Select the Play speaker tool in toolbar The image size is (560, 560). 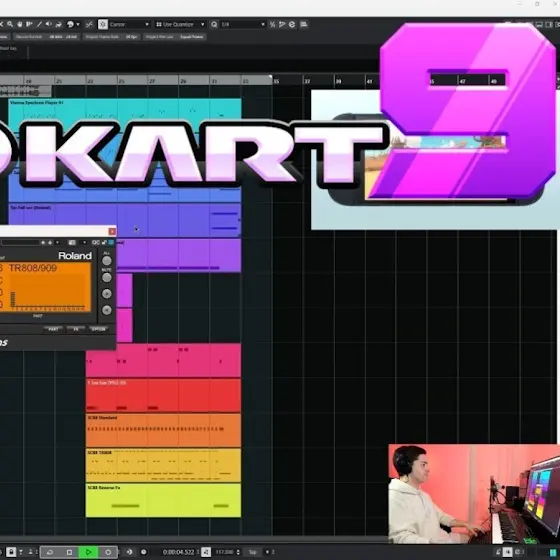point(49,24)
